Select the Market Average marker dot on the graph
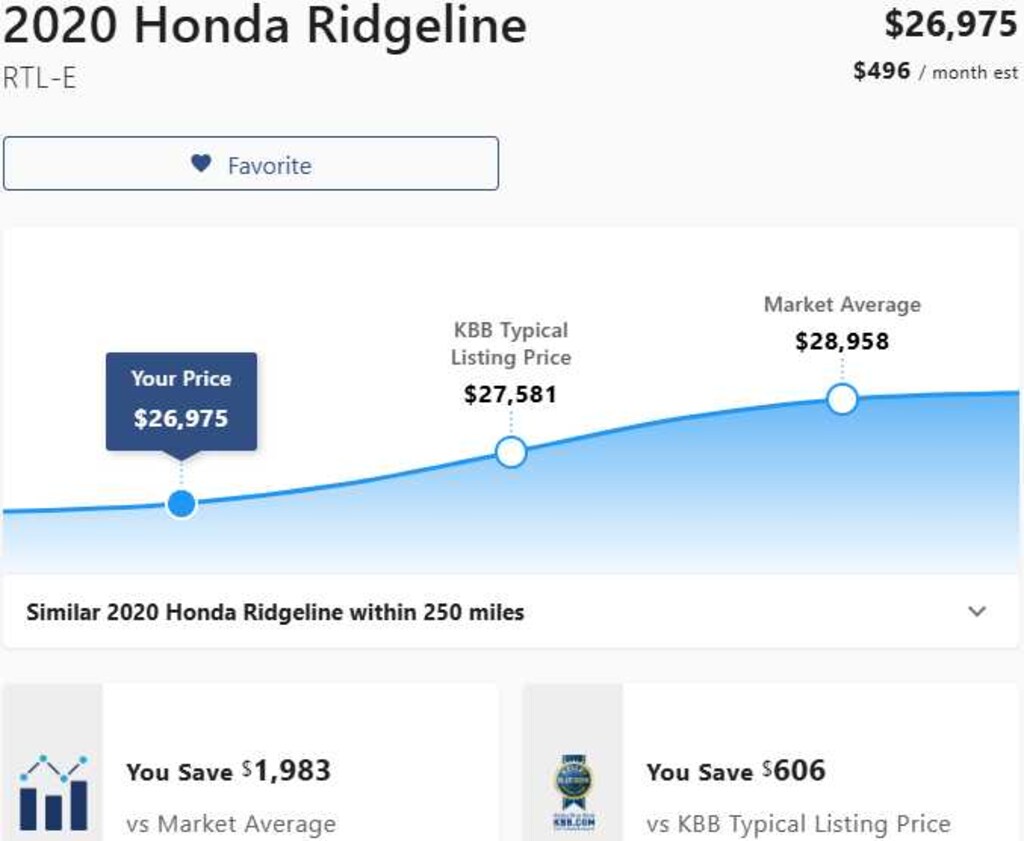This screenshot has width=1024, height=841. [x=843, y=398]
